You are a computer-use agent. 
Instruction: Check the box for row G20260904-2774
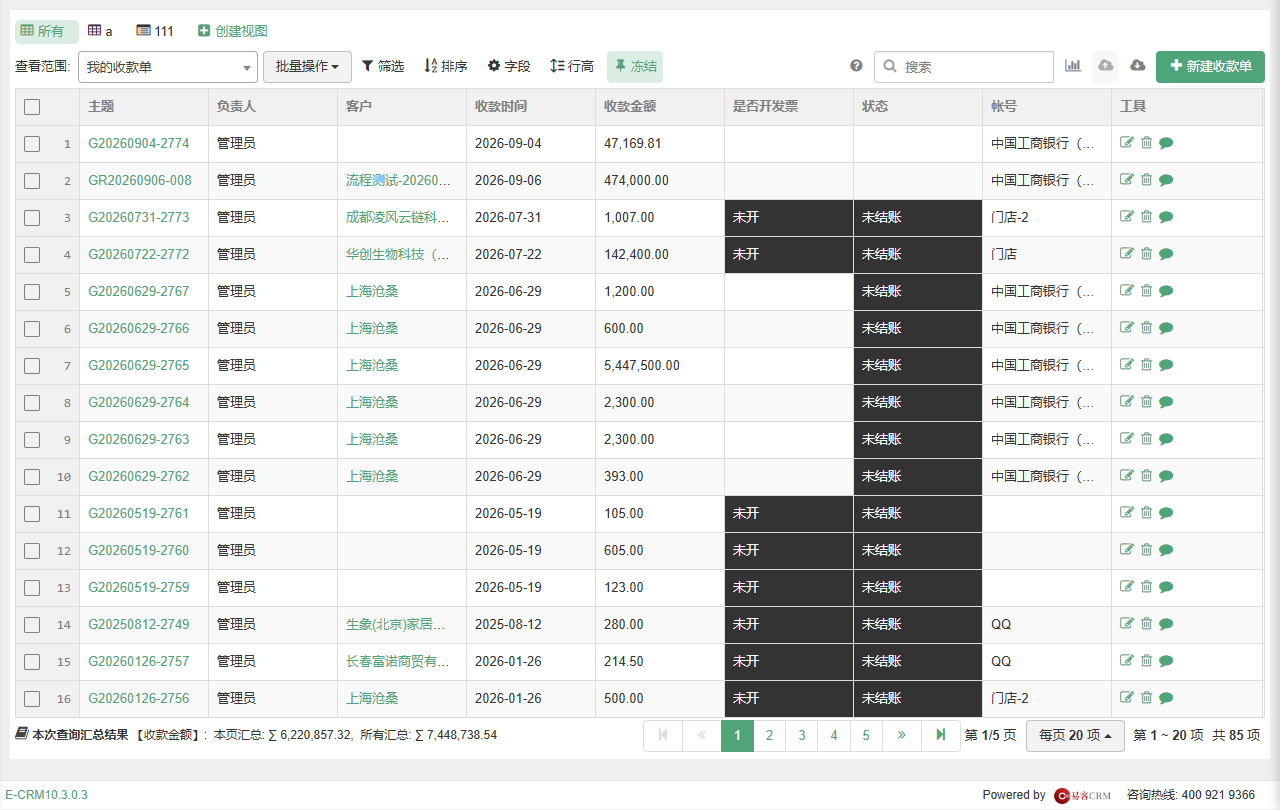(x=32, y=144)
